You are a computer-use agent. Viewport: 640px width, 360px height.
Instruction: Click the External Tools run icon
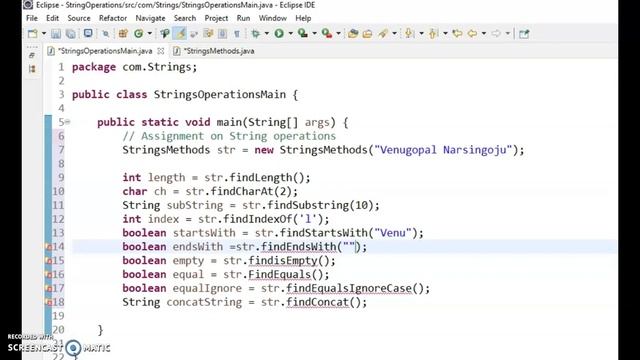327,33
